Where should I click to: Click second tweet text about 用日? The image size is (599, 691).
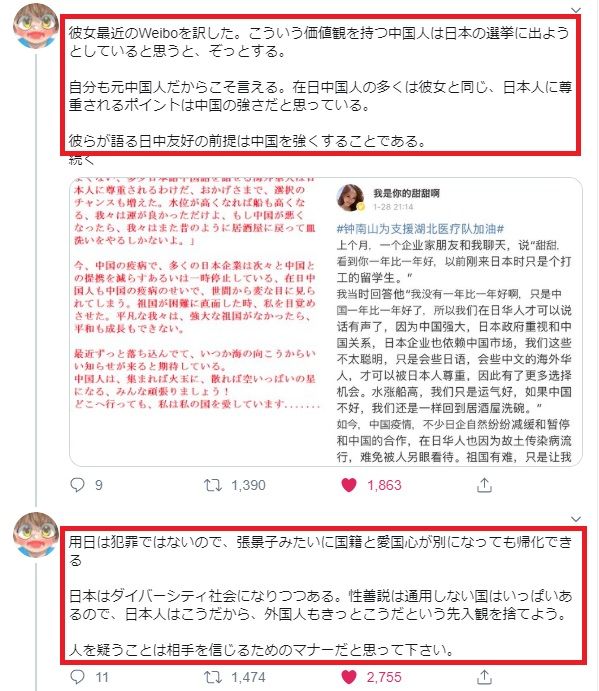pos(320,595)
